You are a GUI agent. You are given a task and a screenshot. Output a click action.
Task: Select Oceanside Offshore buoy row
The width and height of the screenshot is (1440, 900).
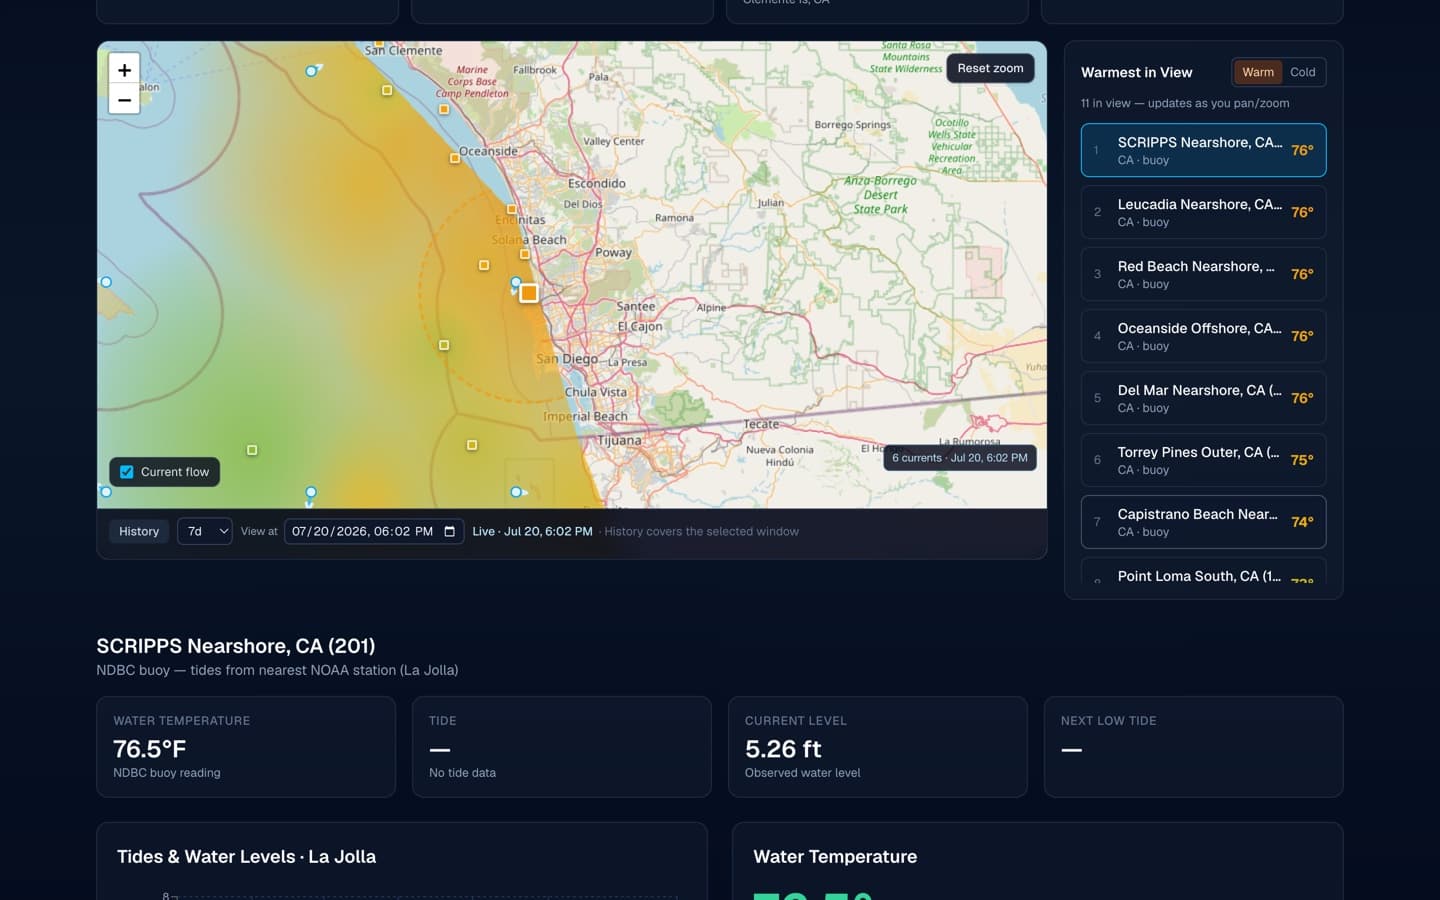pos(1203,336)
